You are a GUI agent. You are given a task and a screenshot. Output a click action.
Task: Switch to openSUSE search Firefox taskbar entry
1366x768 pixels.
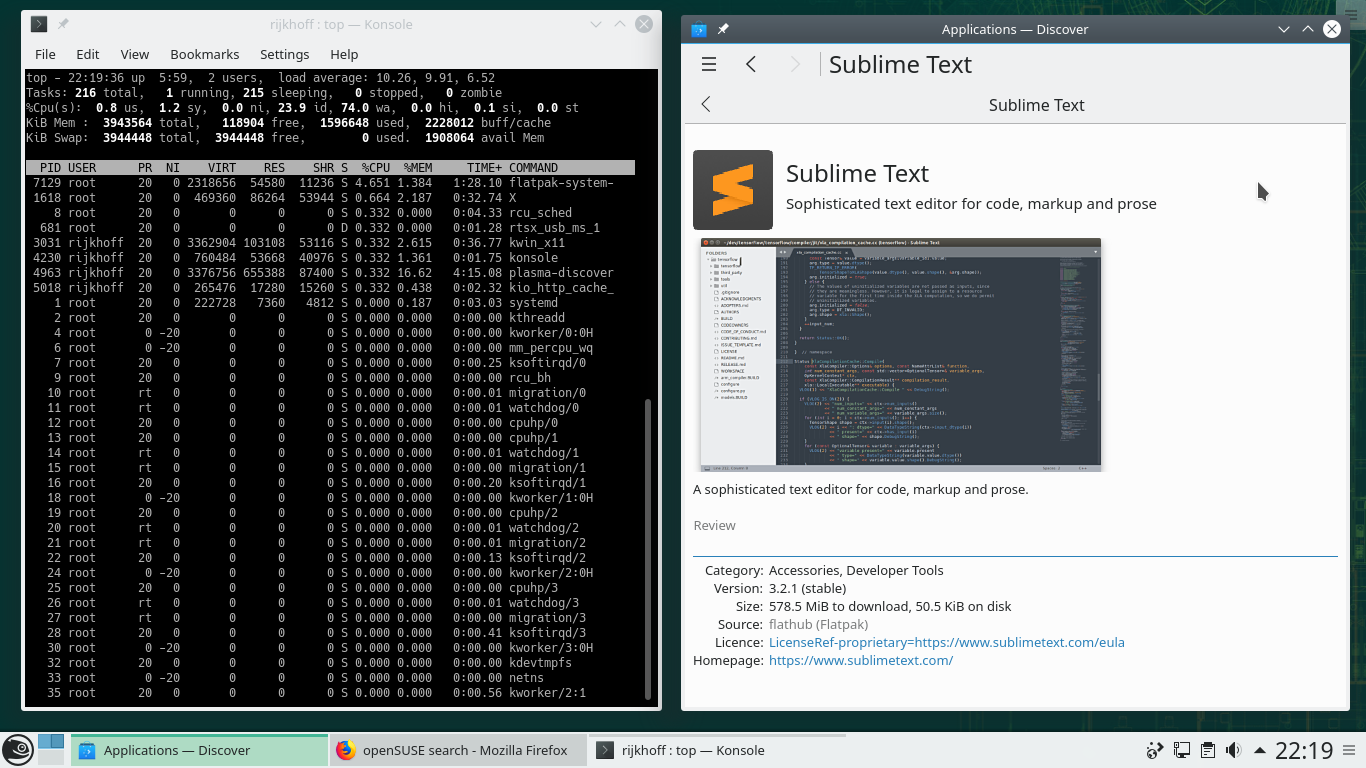[458, 750]
